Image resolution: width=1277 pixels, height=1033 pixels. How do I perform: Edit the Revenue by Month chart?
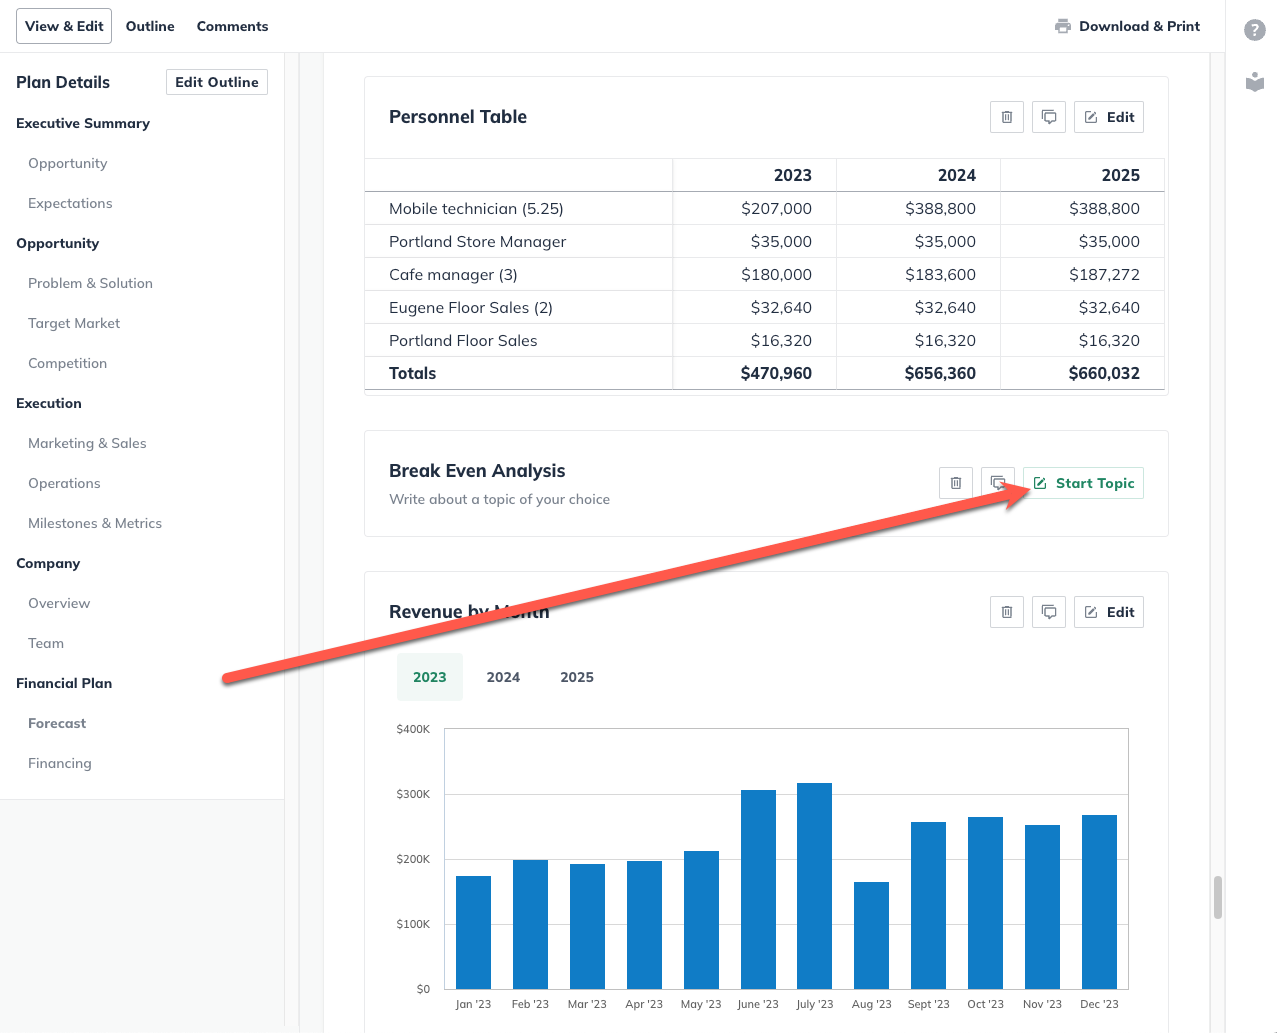pos(1109,612)
